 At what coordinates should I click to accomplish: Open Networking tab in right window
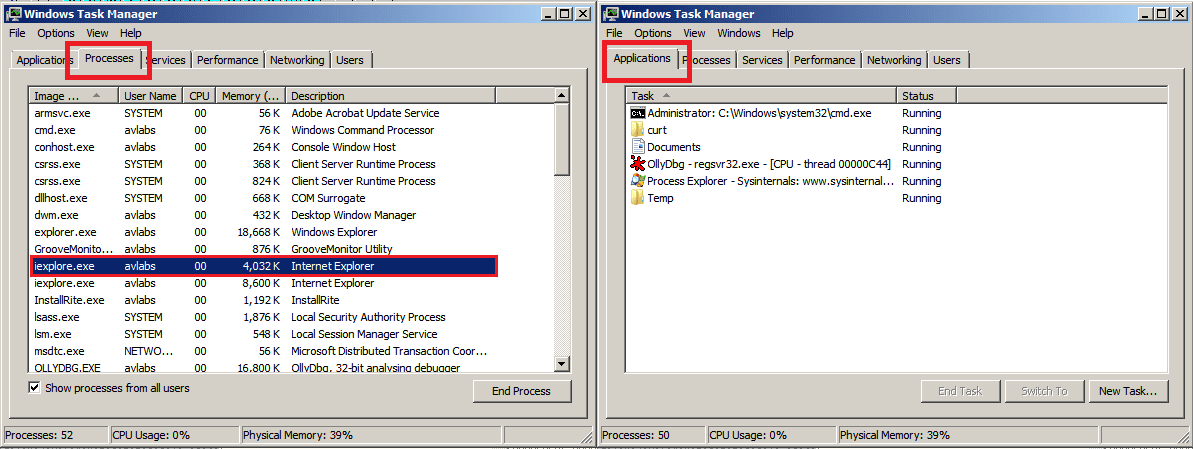click(x=894, y=60)
